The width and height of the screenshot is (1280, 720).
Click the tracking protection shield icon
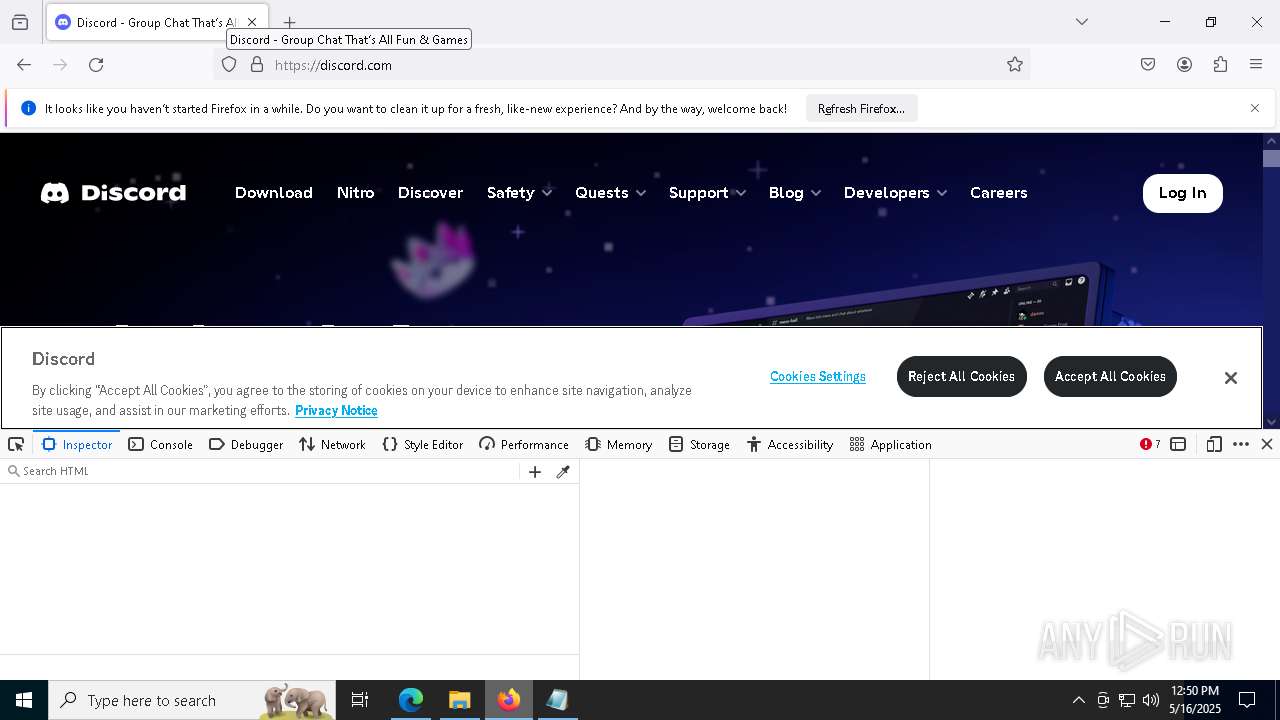click(229, 65)
